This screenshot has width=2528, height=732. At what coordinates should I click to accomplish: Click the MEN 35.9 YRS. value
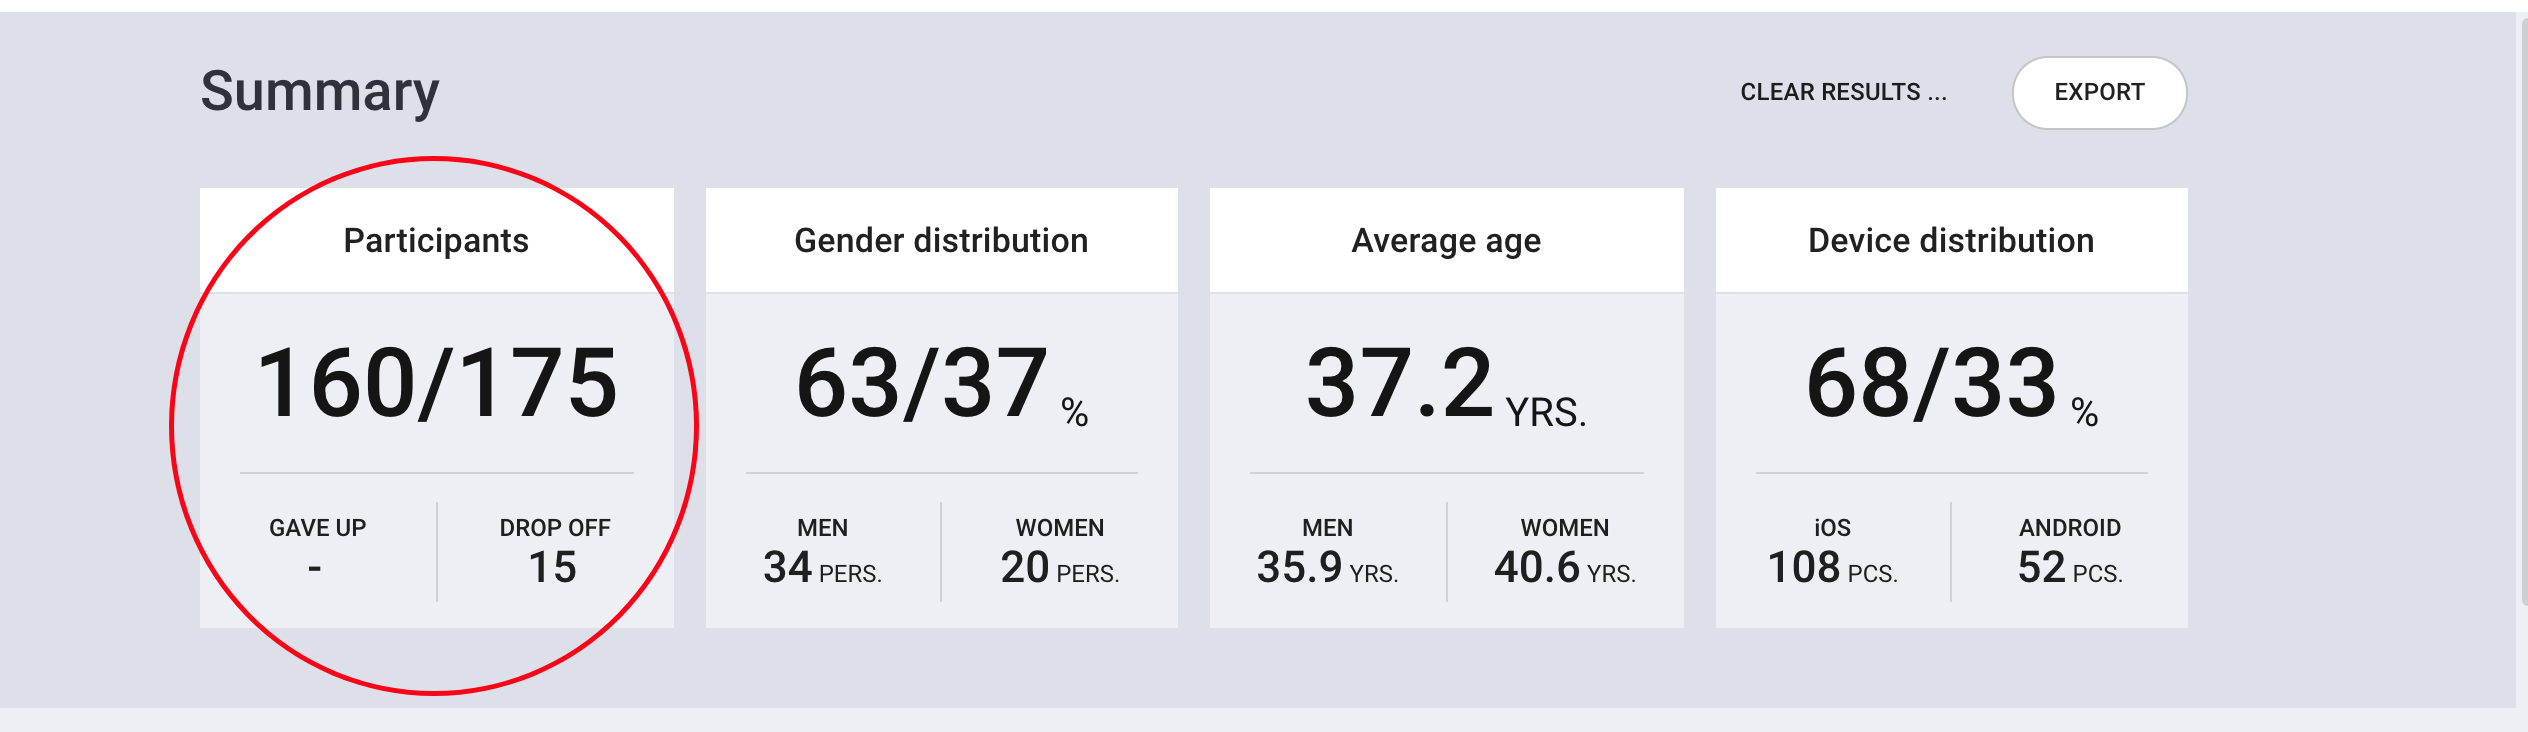(x=1327, y=551)
